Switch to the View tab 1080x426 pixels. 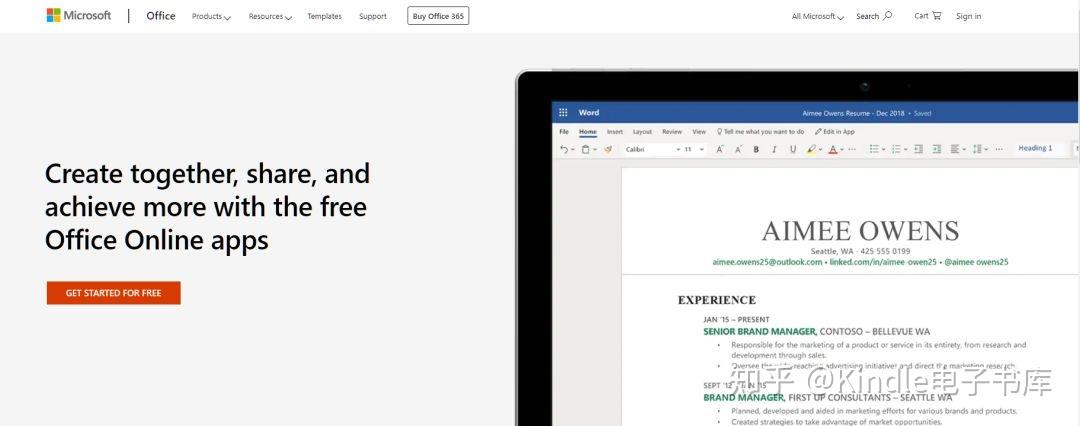click(x=699, y=132)
